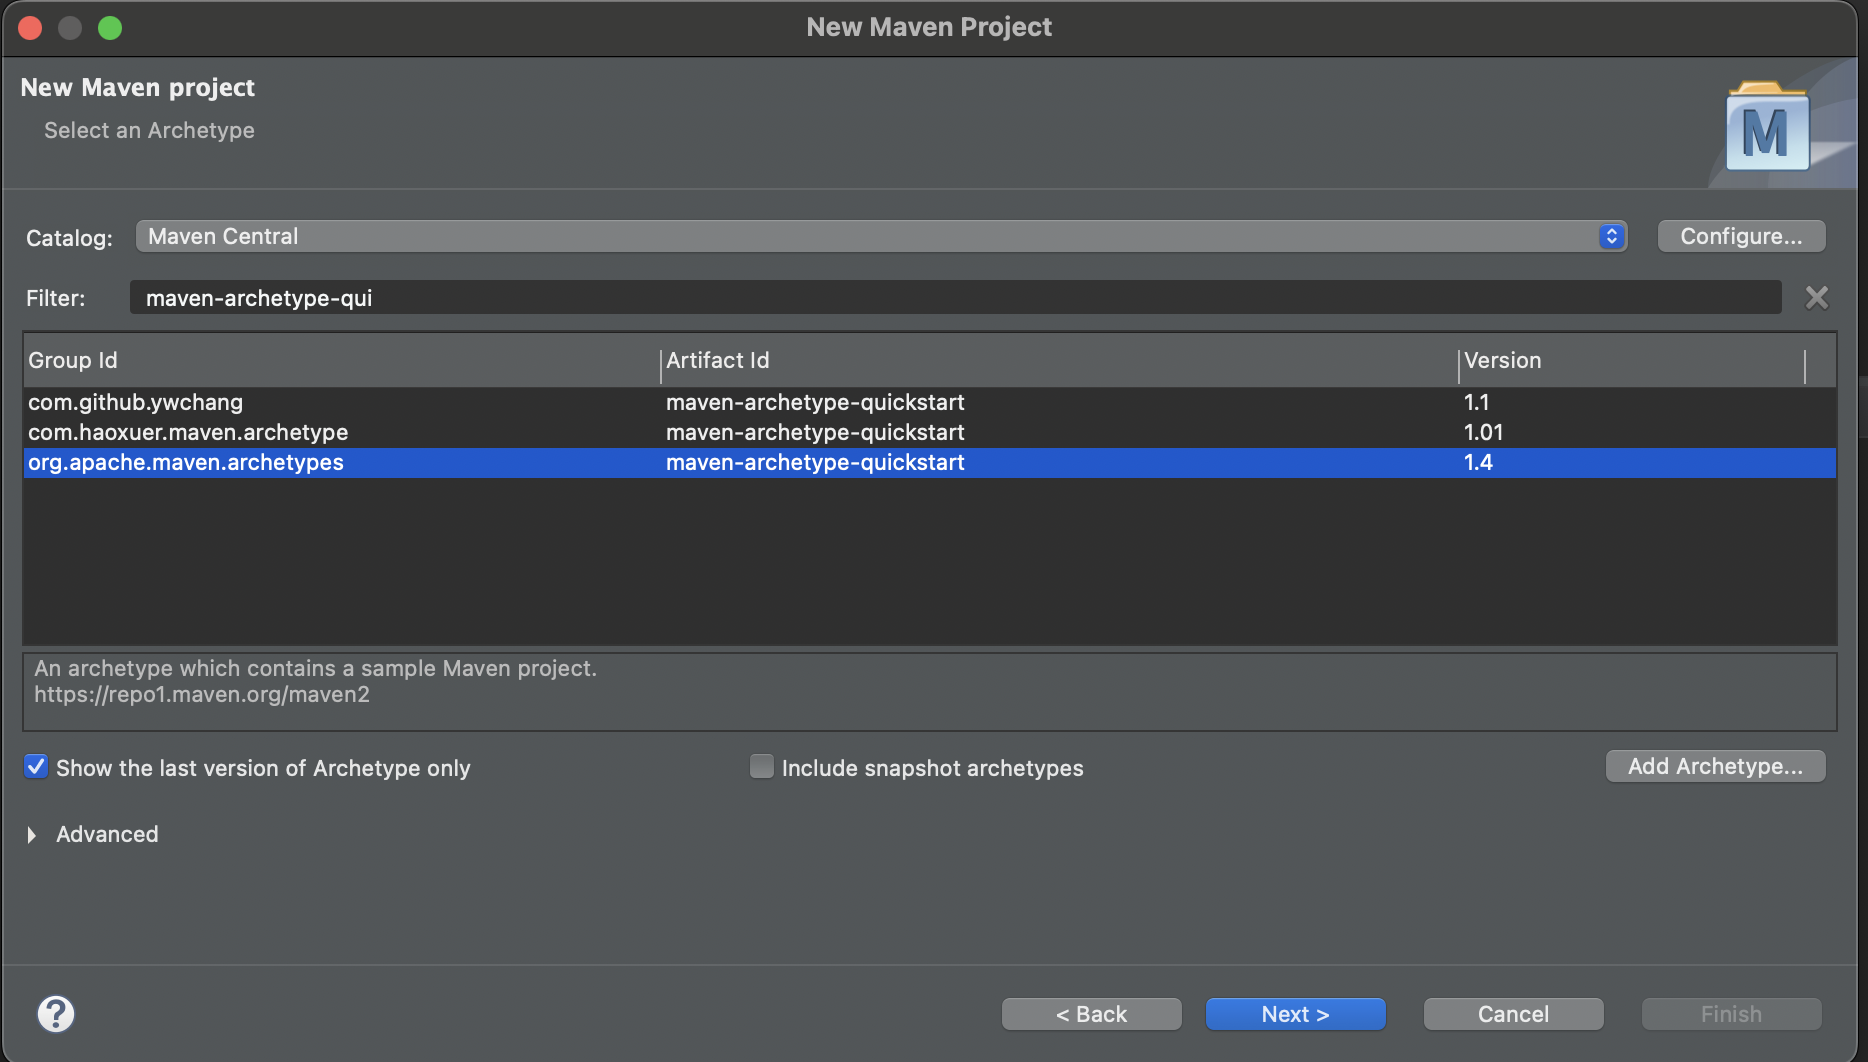
Task: Select the com.haoxuer.maven.archetype row
Action: tap(929, 432)
